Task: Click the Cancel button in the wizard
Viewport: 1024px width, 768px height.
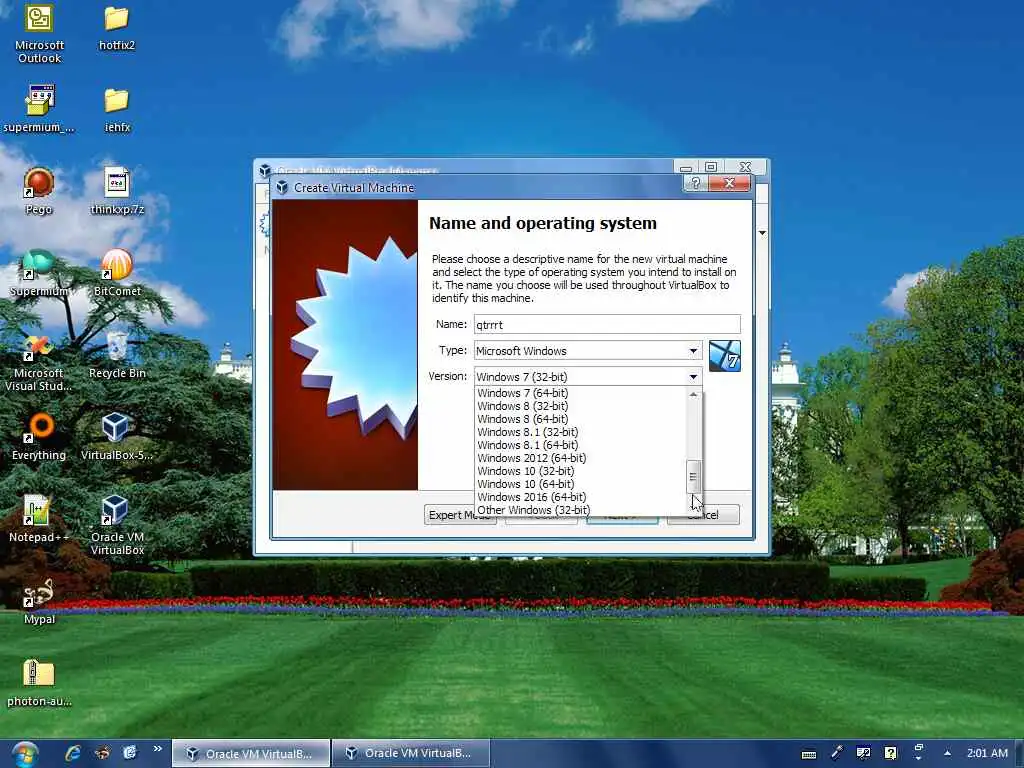Action: 703,515
